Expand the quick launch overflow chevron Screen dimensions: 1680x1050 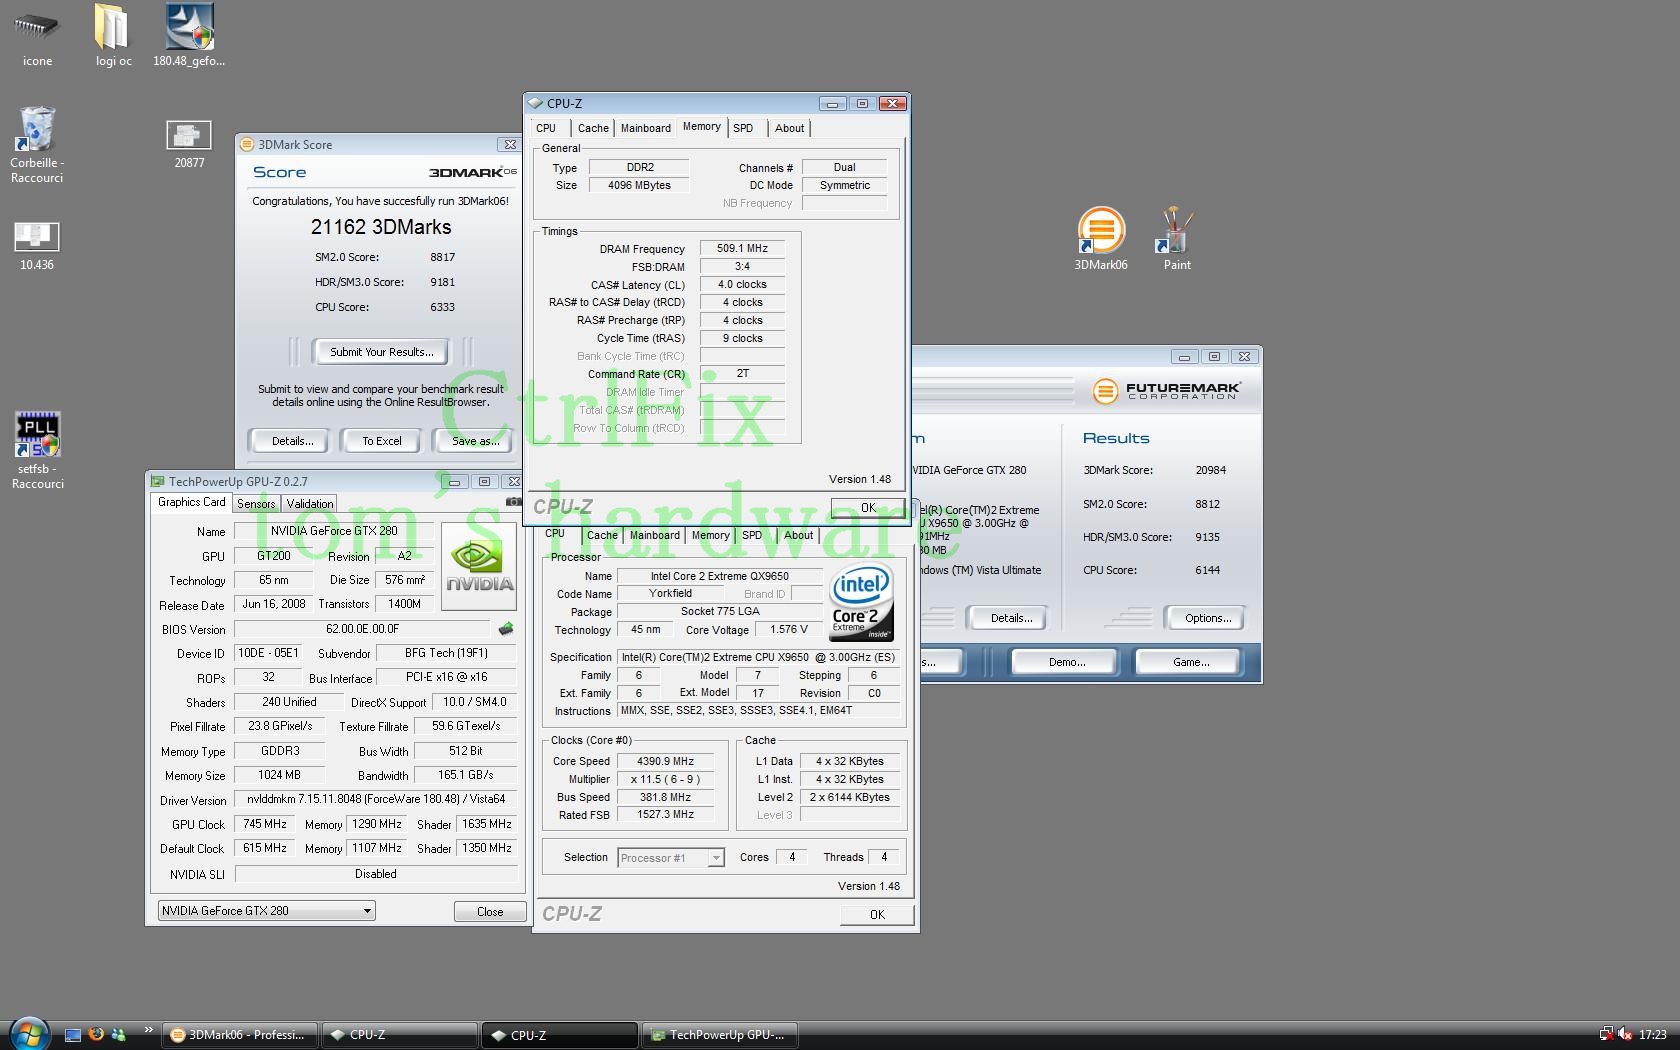(x=149, y=1030)
